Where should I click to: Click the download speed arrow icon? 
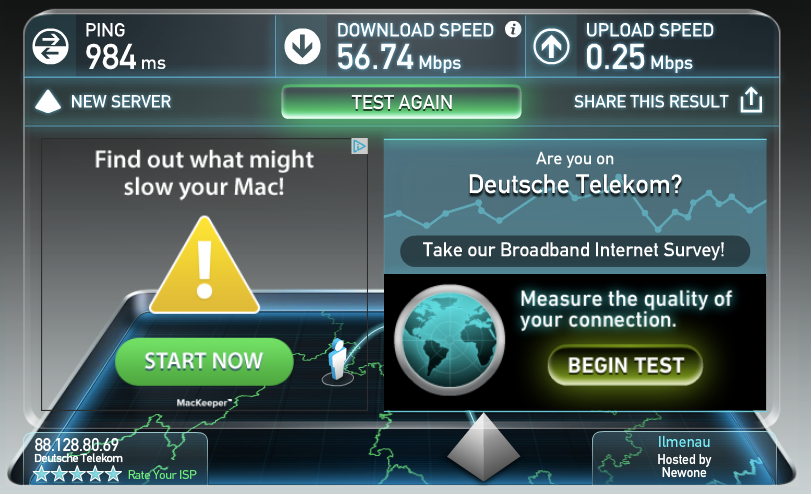click(x=302, y=47)
